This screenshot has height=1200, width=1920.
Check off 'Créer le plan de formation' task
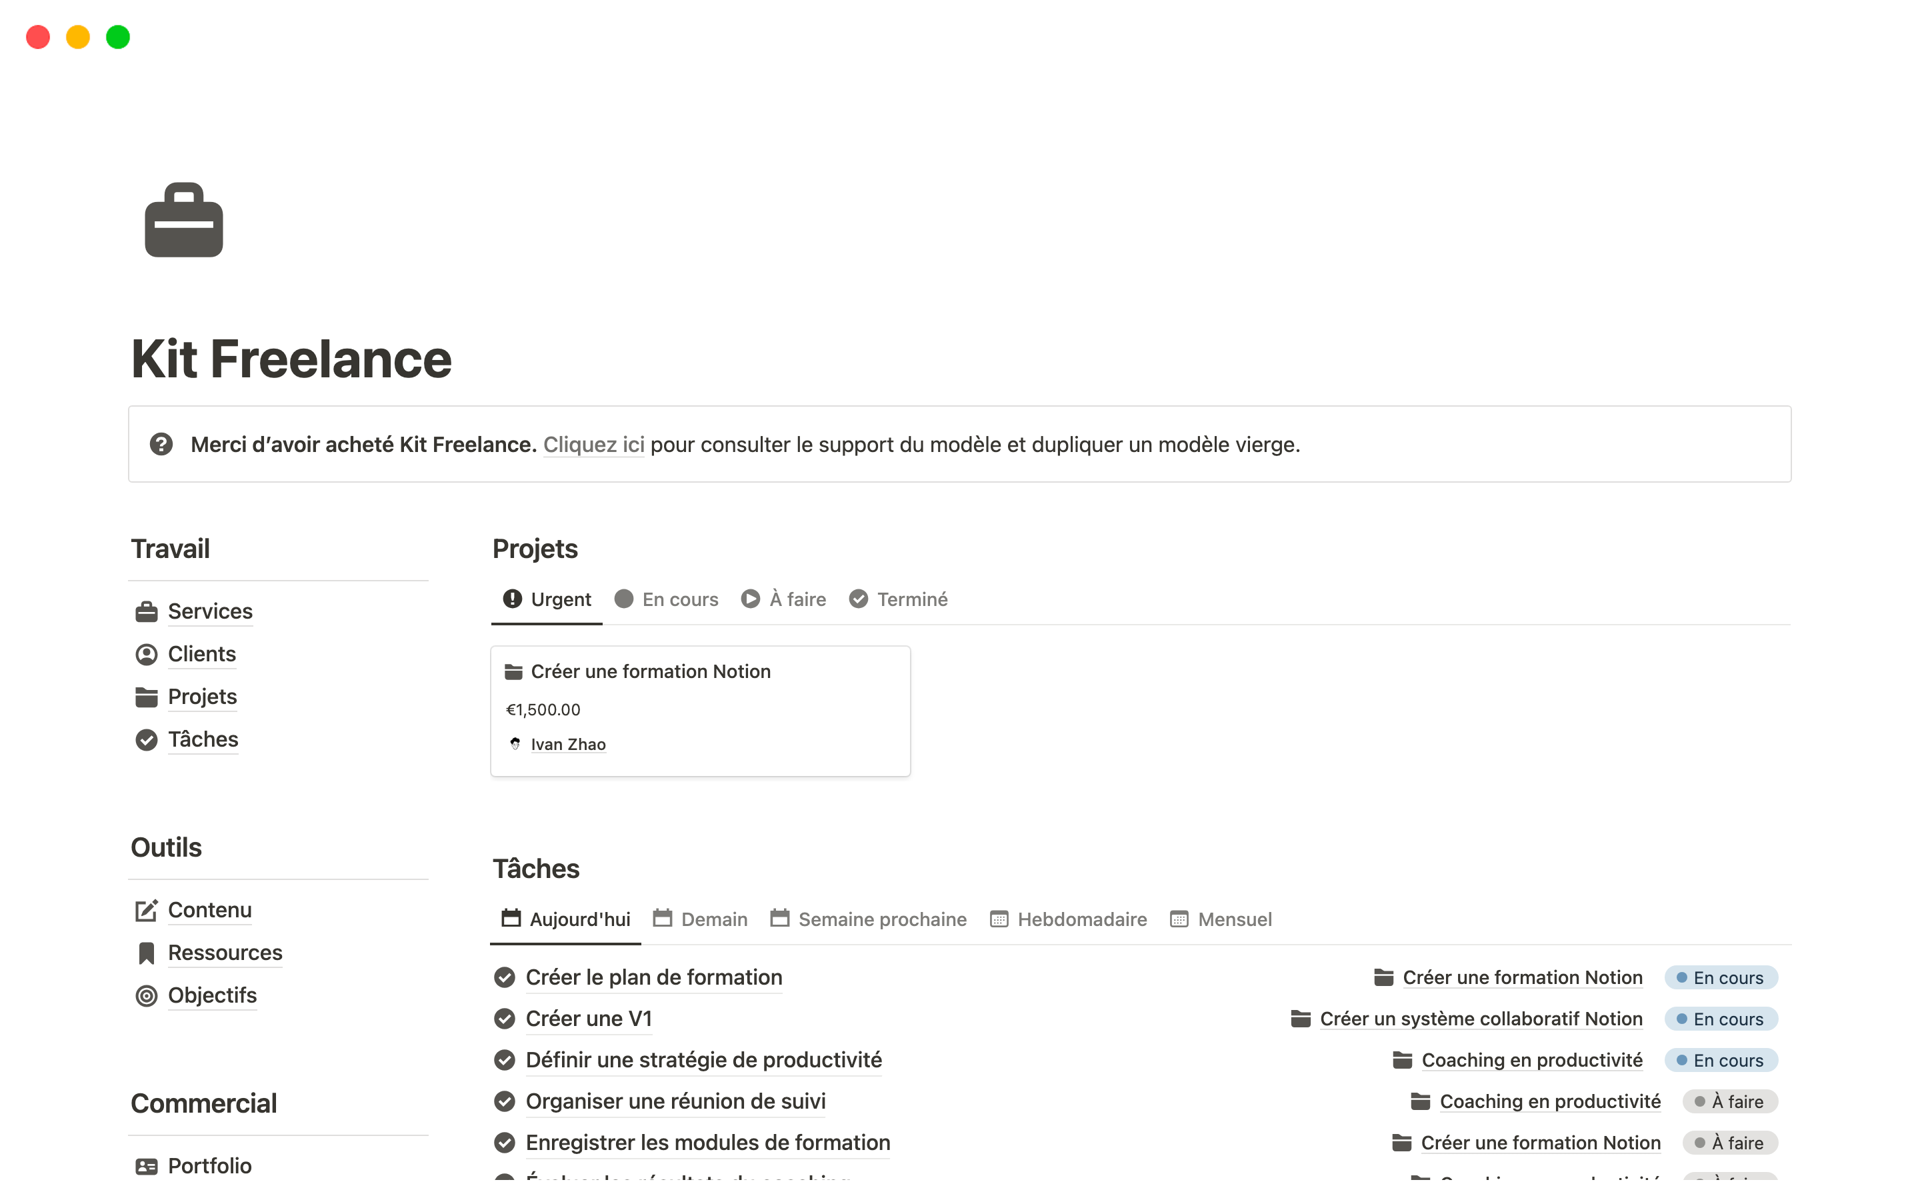(x=505, y=978)
